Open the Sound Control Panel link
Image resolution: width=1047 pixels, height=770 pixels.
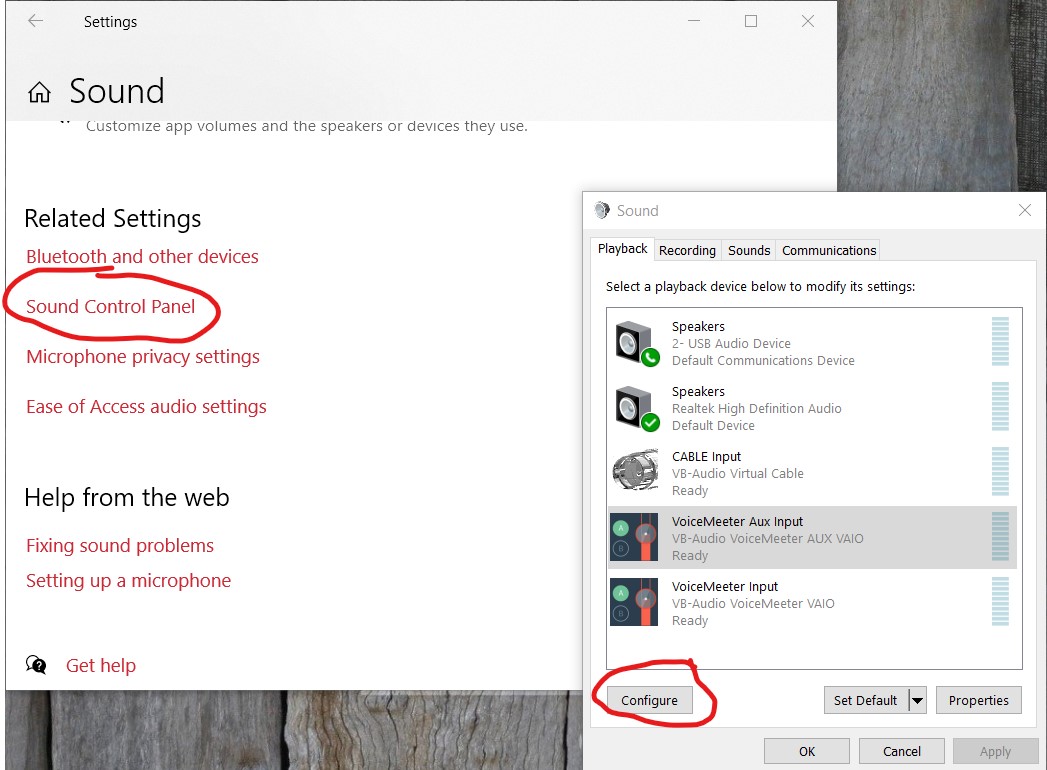110,307
